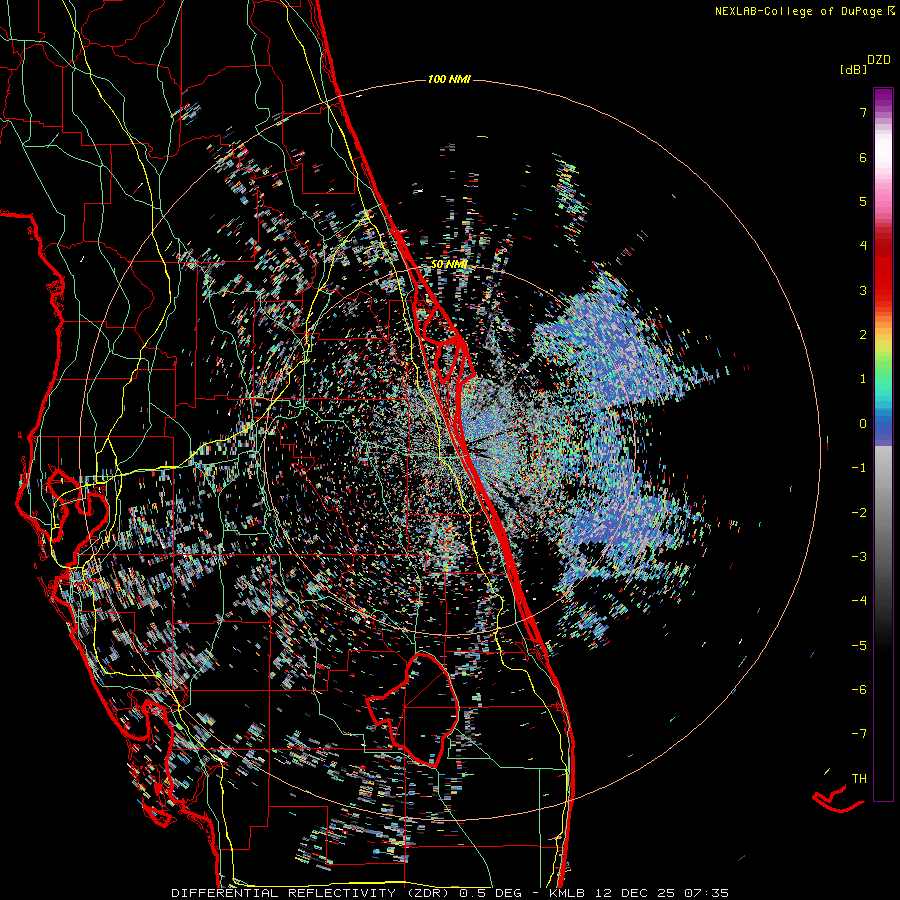Click the -7 value on the color scale
This screenshot has width=900, height=900.
click(859, 734)
